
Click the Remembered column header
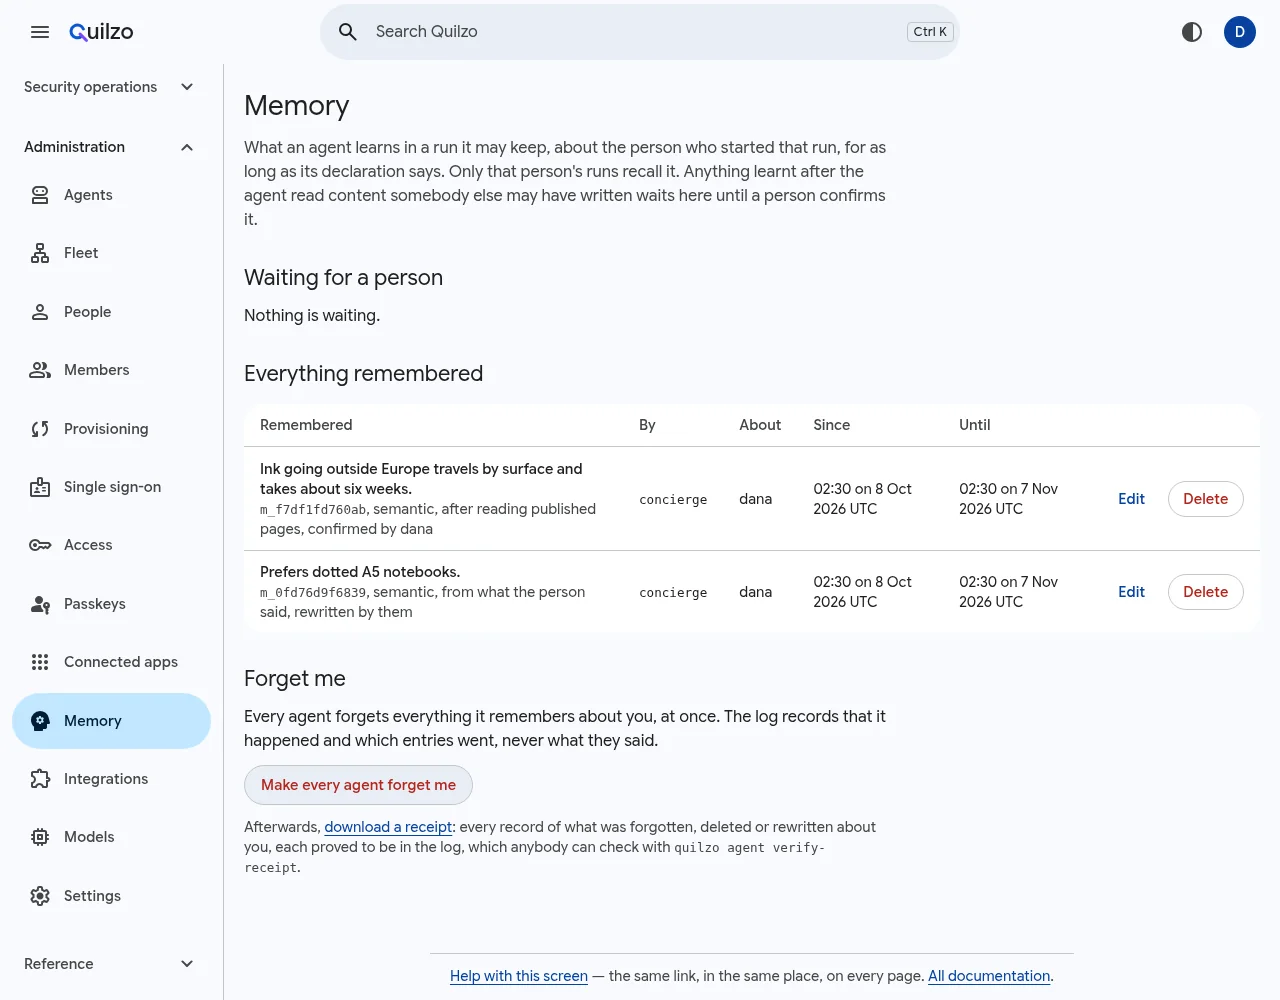tap(306, 425)
